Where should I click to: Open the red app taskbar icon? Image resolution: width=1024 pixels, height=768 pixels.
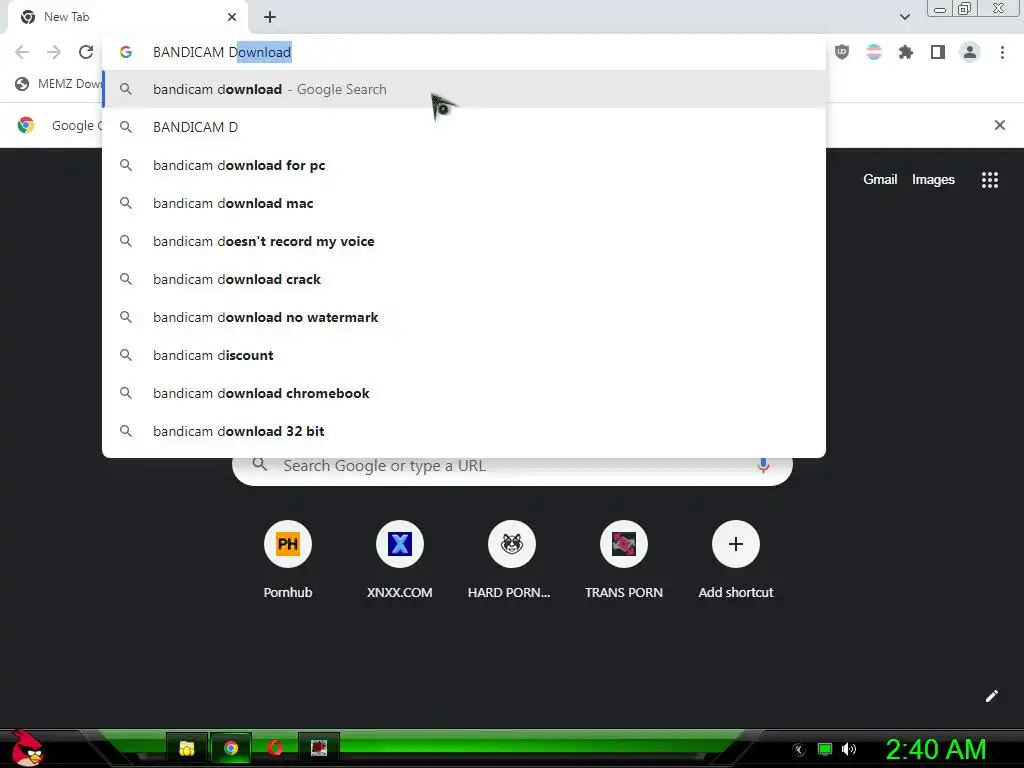(319, 748)
